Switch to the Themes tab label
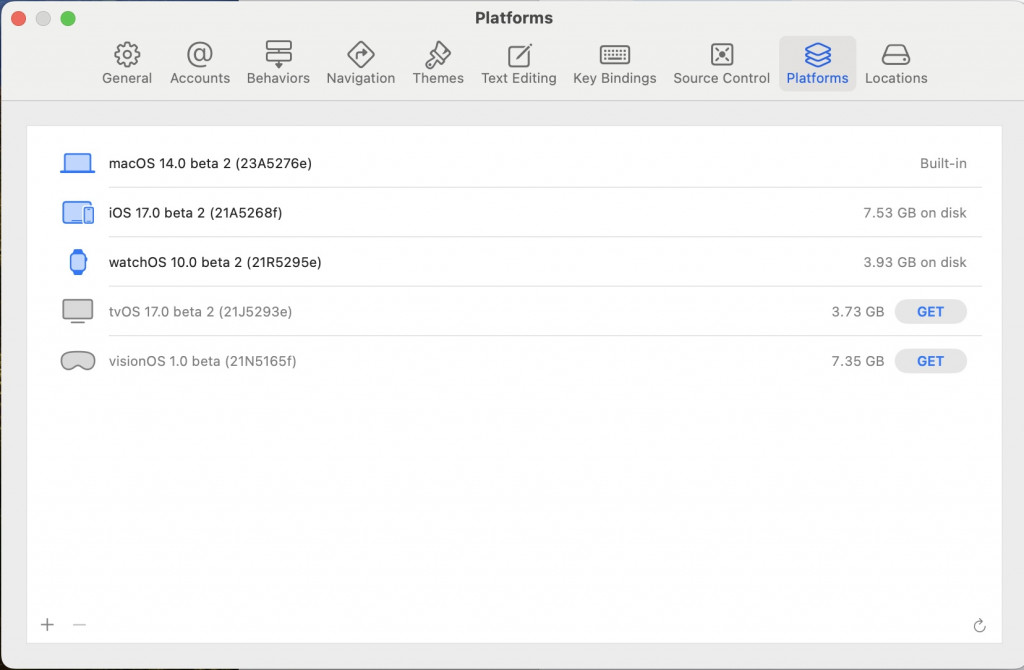This screenshot has height=670, width=1024. click(x=438, y=78)
